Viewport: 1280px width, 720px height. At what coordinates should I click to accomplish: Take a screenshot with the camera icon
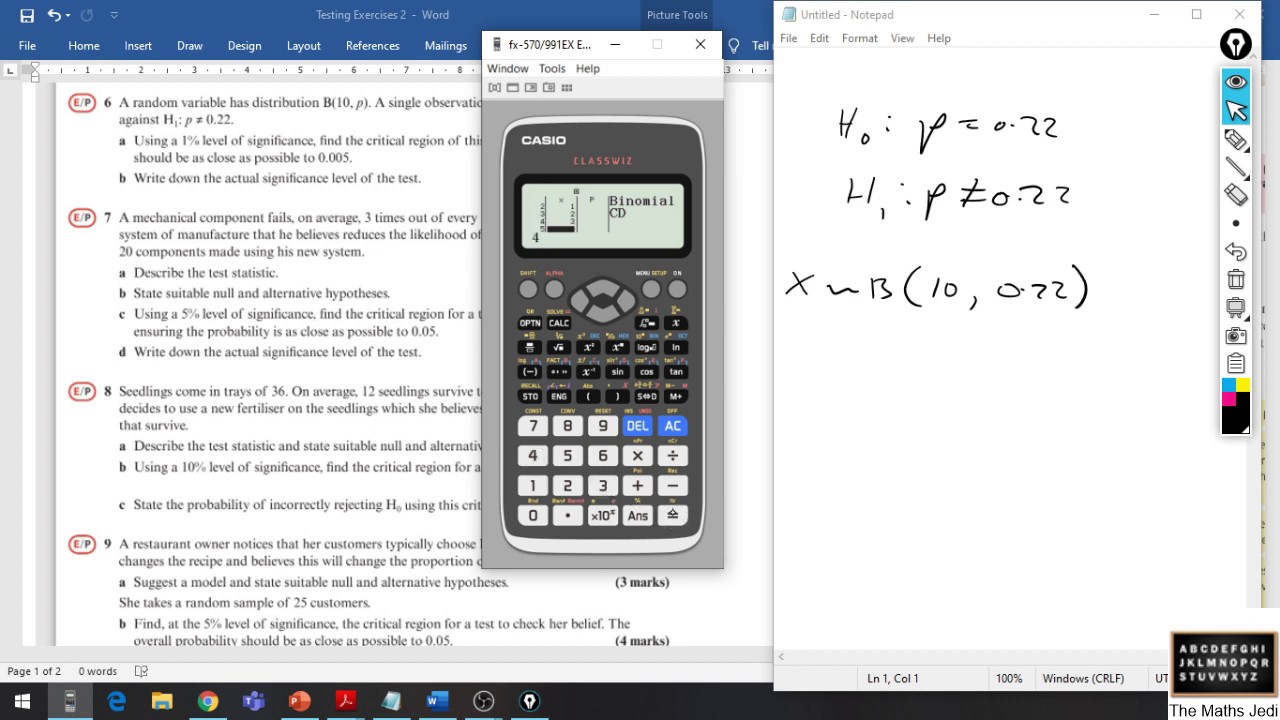click(x=1236, y=336)
